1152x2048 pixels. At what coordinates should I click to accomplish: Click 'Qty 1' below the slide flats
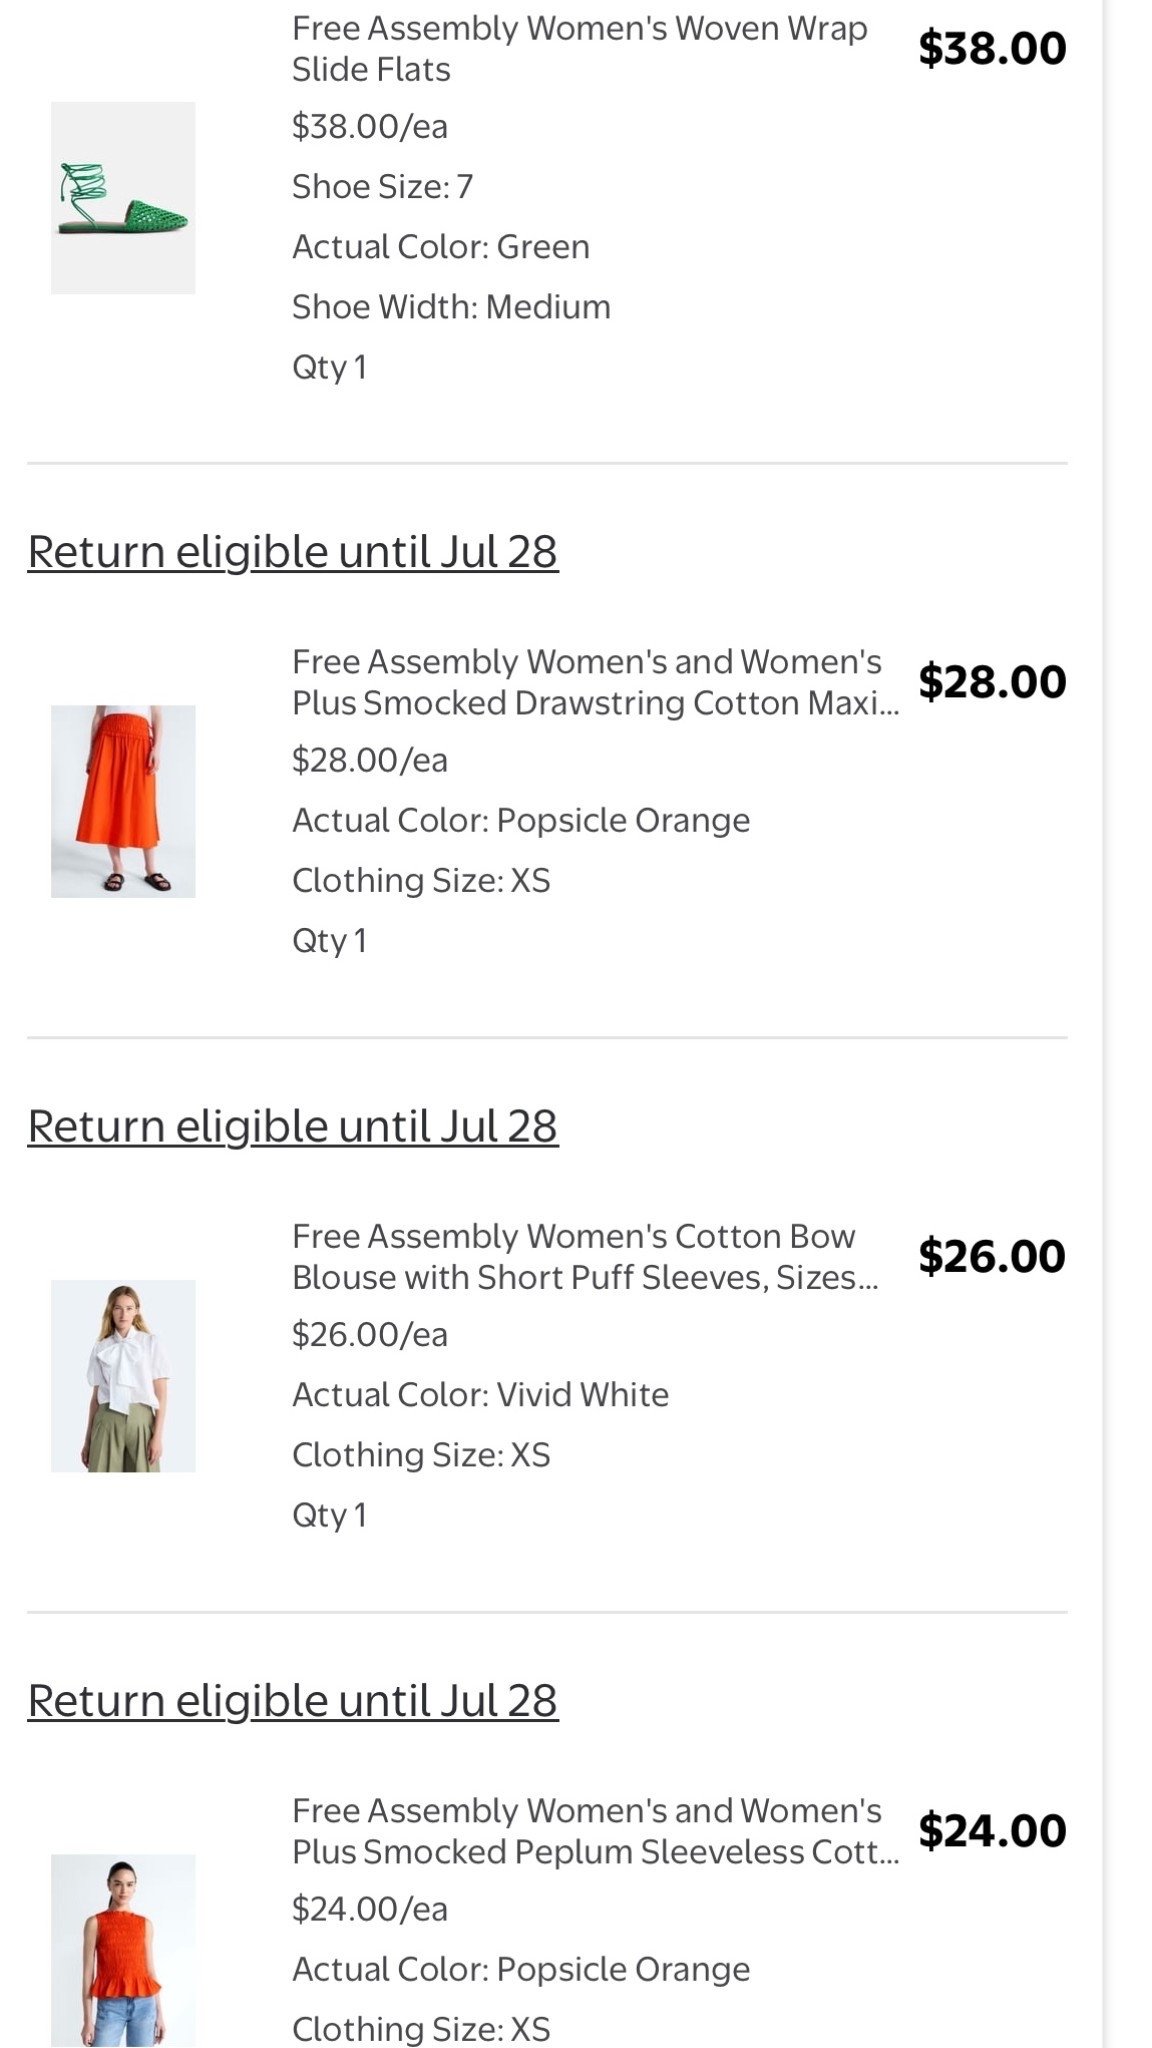[x=330, y=367]
